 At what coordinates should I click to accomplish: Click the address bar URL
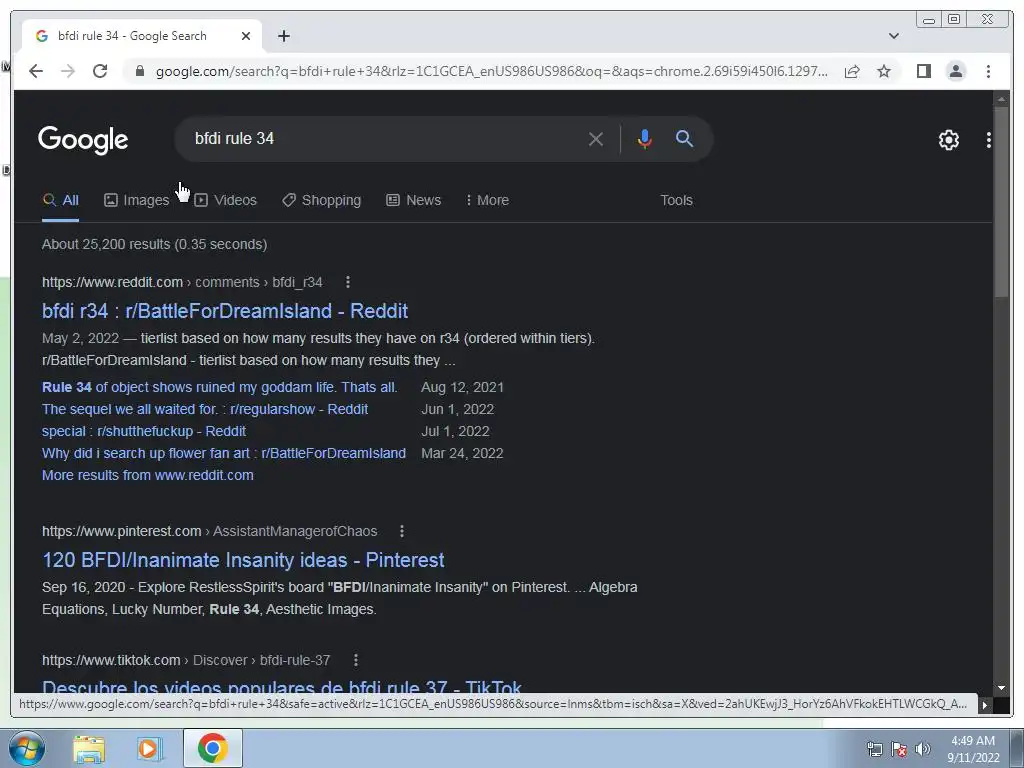pos(492,71)
